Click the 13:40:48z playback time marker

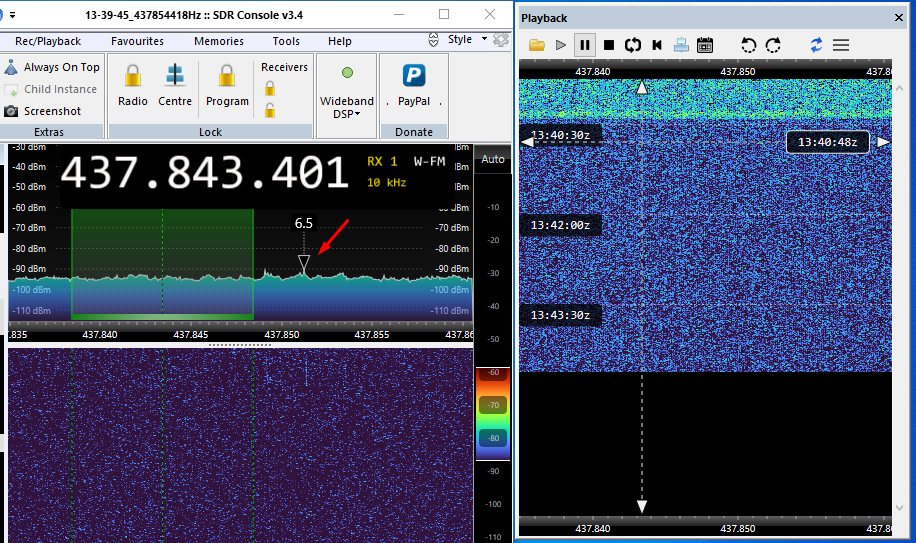tap(828, 142)
